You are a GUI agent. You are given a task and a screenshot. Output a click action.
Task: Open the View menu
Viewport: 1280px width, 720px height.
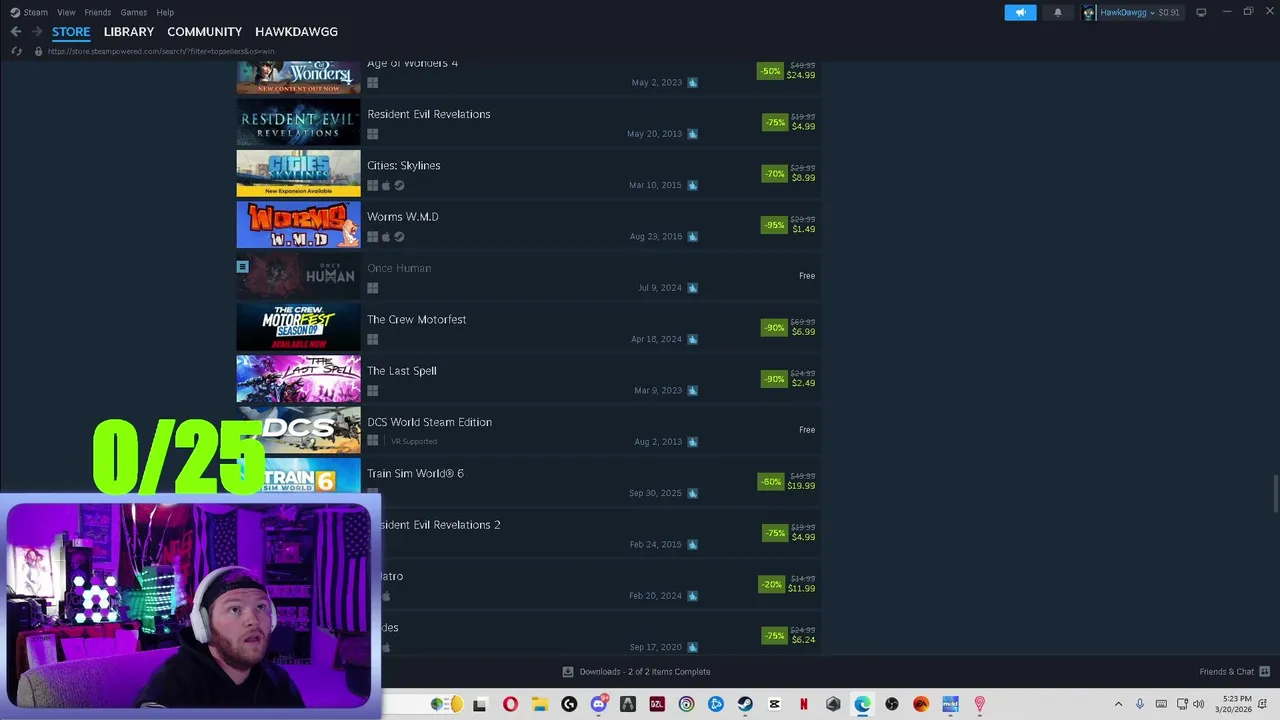pyautogui.click(x=66, y=12)
